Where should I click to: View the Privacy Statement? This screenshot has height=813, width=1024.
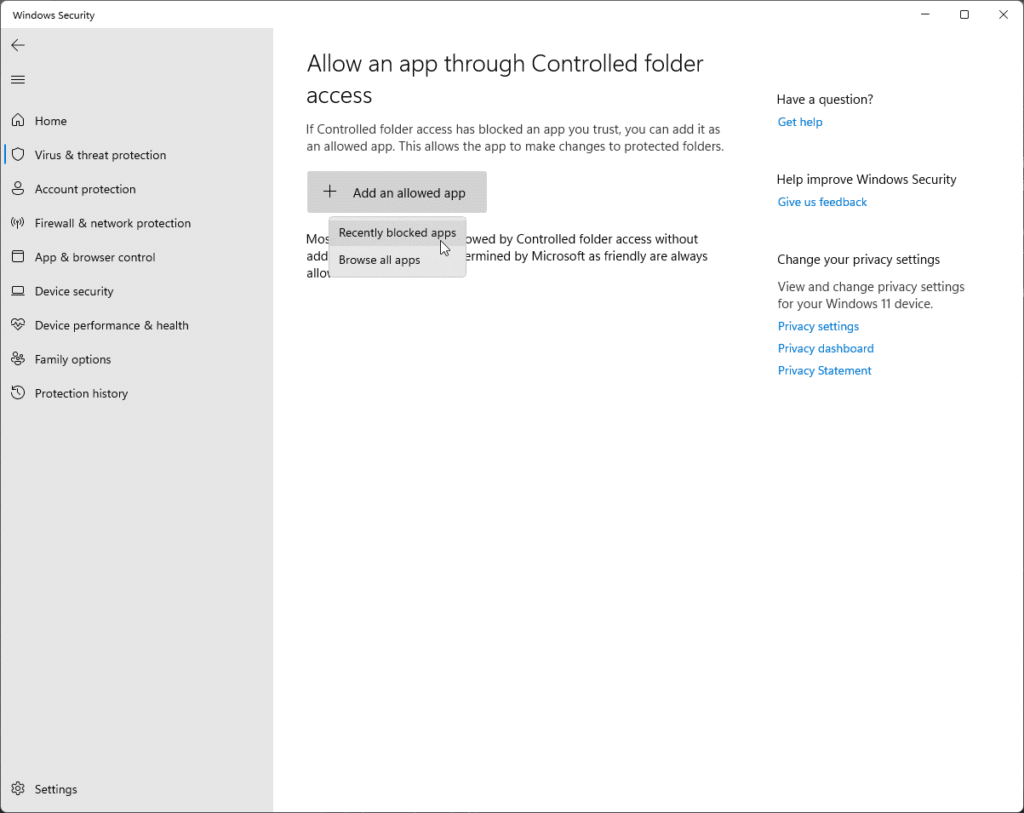click(824, 370)
